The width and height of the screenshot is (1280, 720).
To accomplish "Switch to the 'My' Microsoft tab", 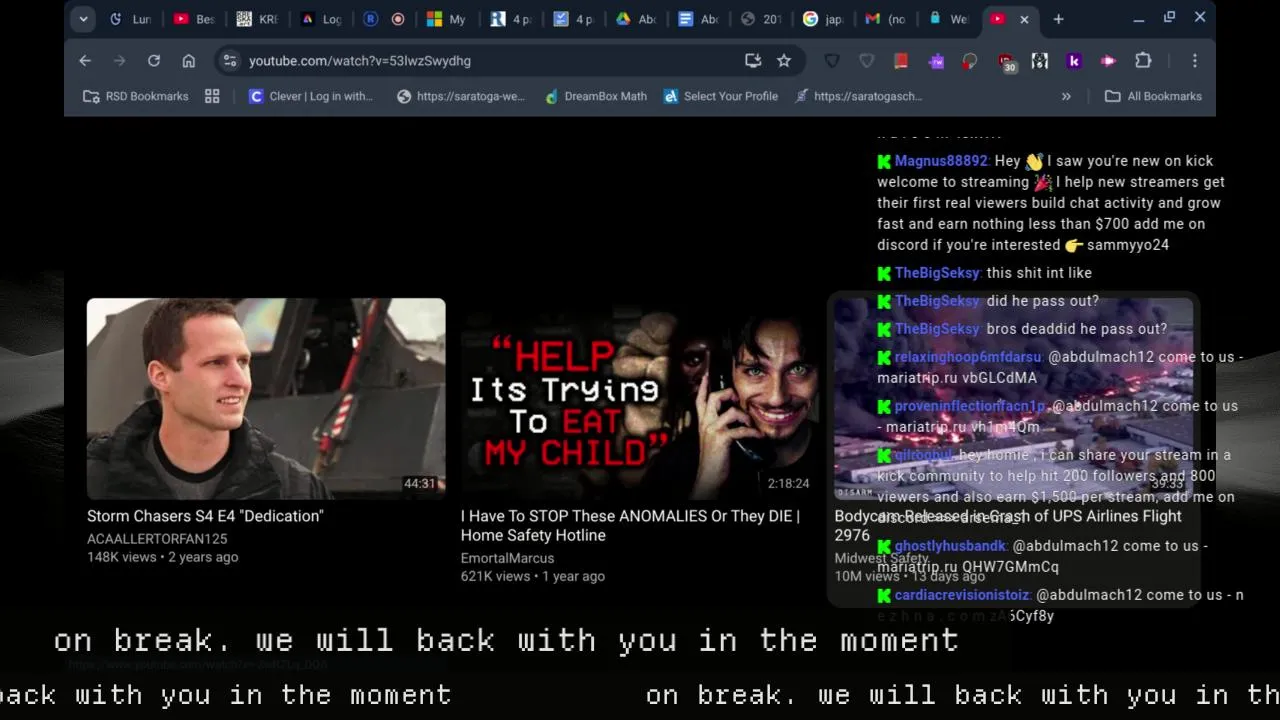I will pos(446,19).
